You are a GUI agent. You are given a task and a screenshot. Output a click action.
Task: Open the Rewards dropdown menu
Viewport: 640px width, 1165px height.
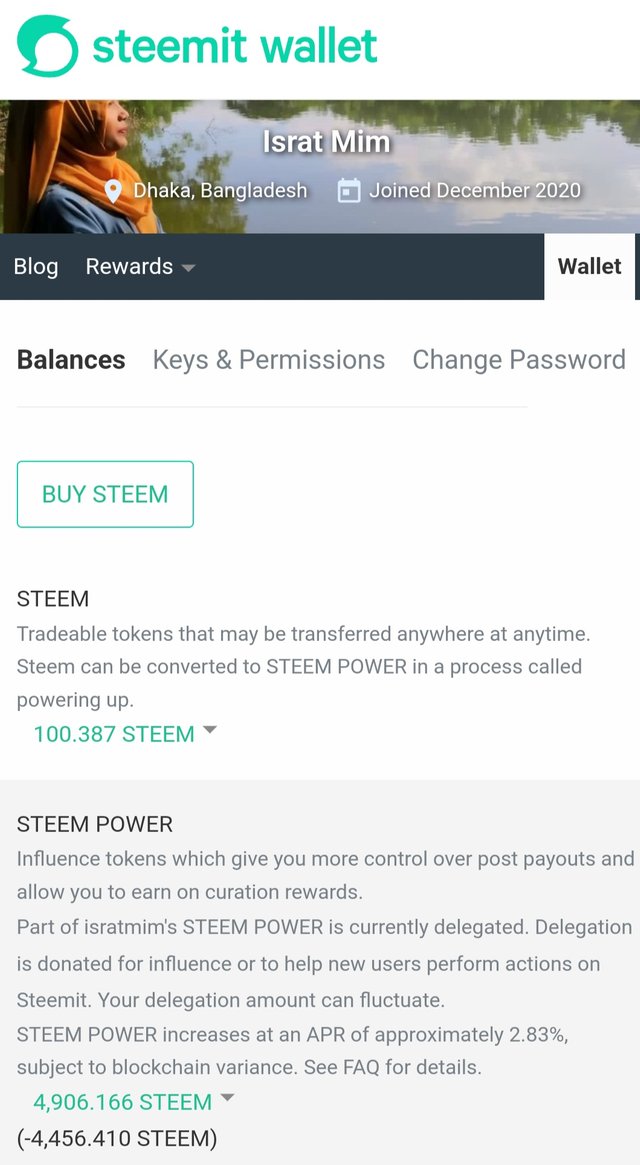click(x=140, y=267)
